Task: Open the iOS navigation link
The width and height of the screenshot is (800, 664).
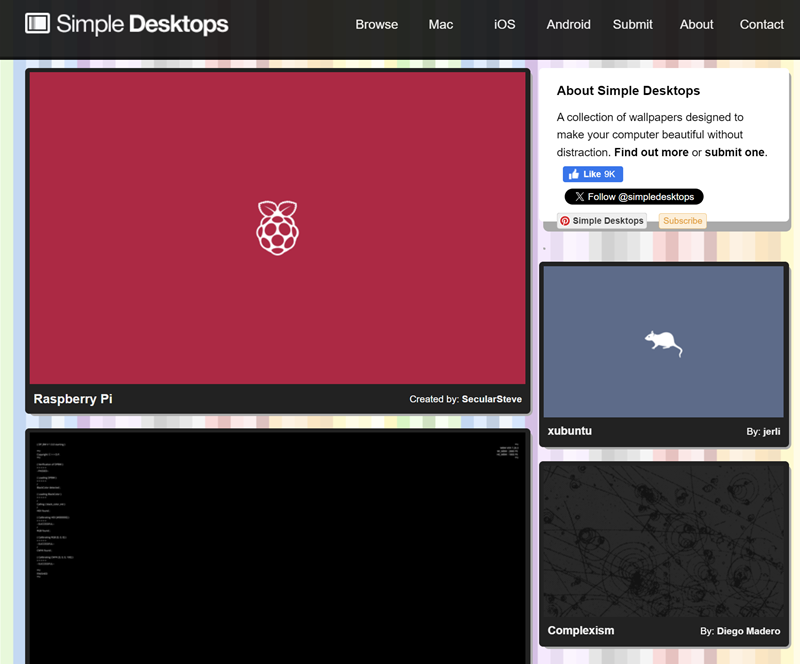Action: 505,24
